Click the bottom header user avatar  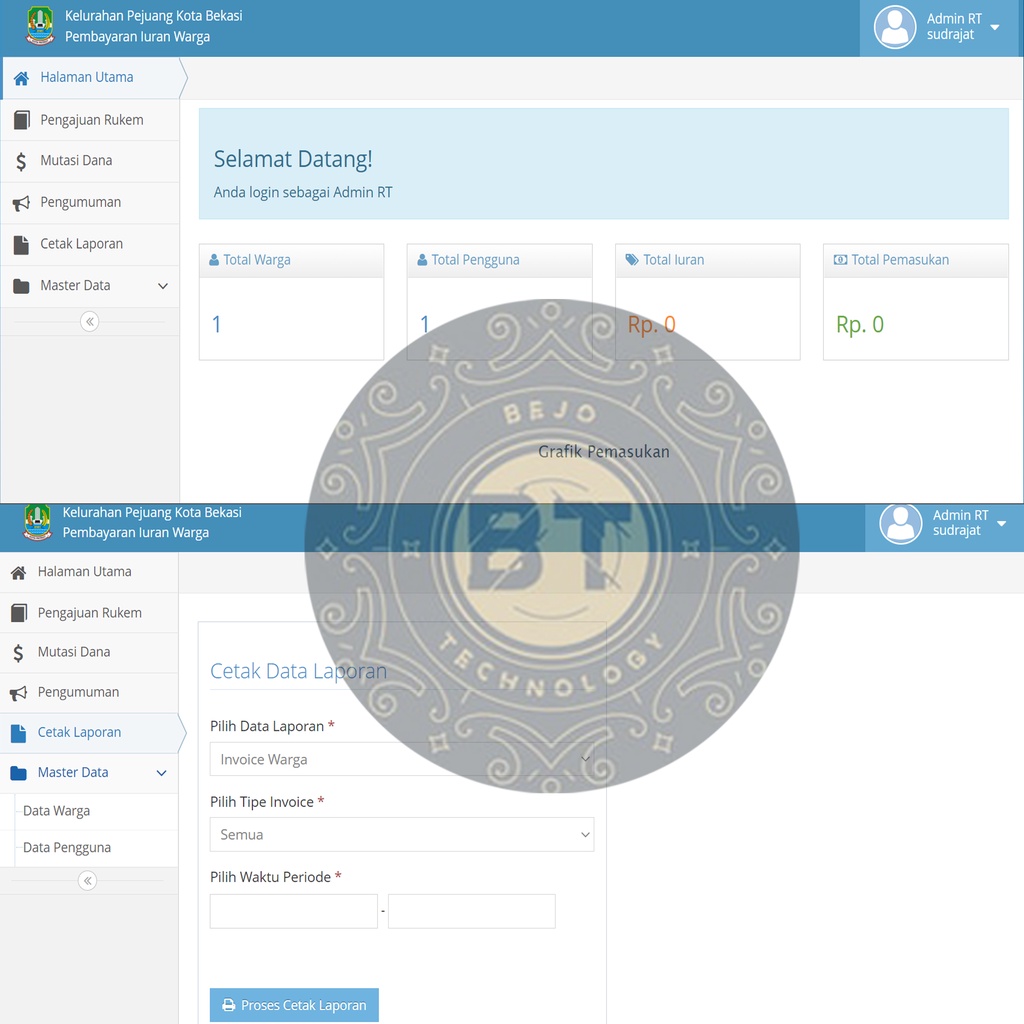pos(900,524)
